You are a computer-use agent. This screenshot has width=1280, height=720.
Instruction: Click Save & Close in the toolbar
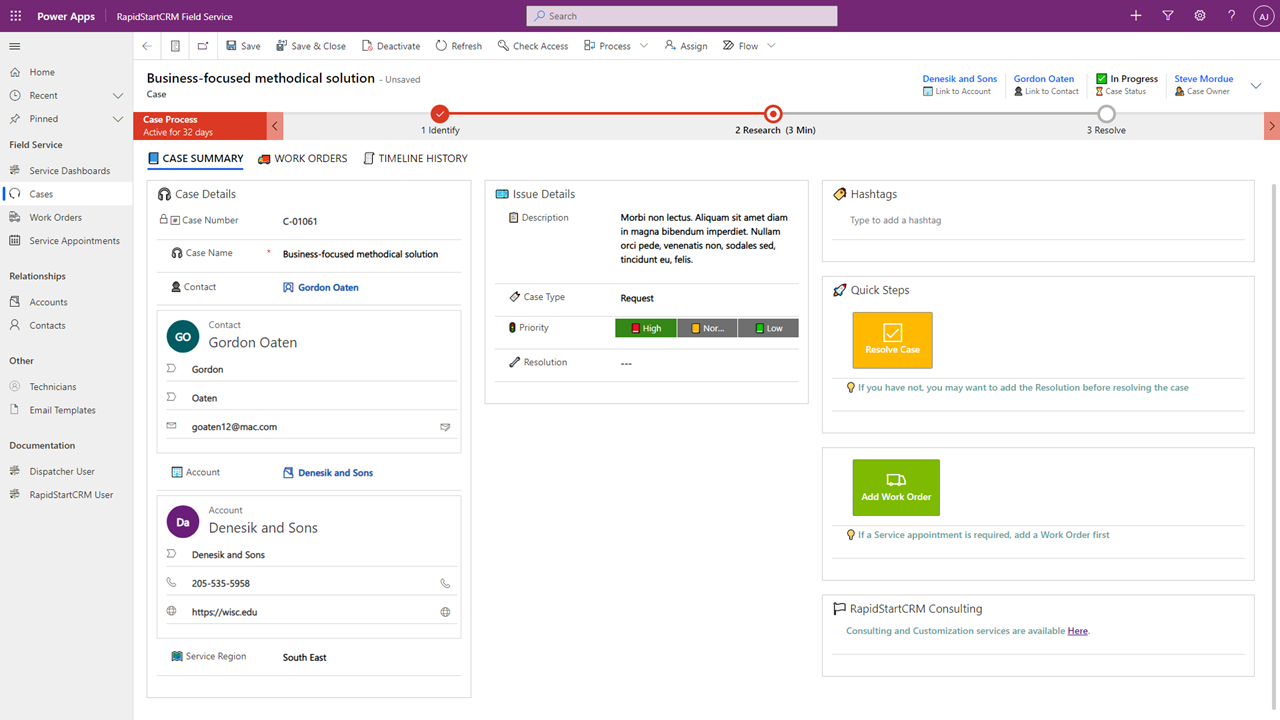click(310, 46)
